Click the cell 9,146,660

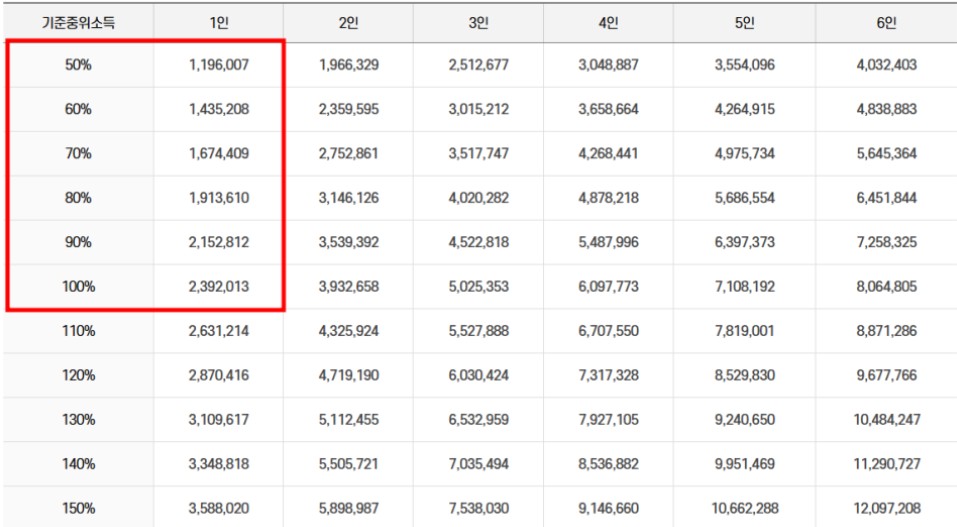(609, 508)
